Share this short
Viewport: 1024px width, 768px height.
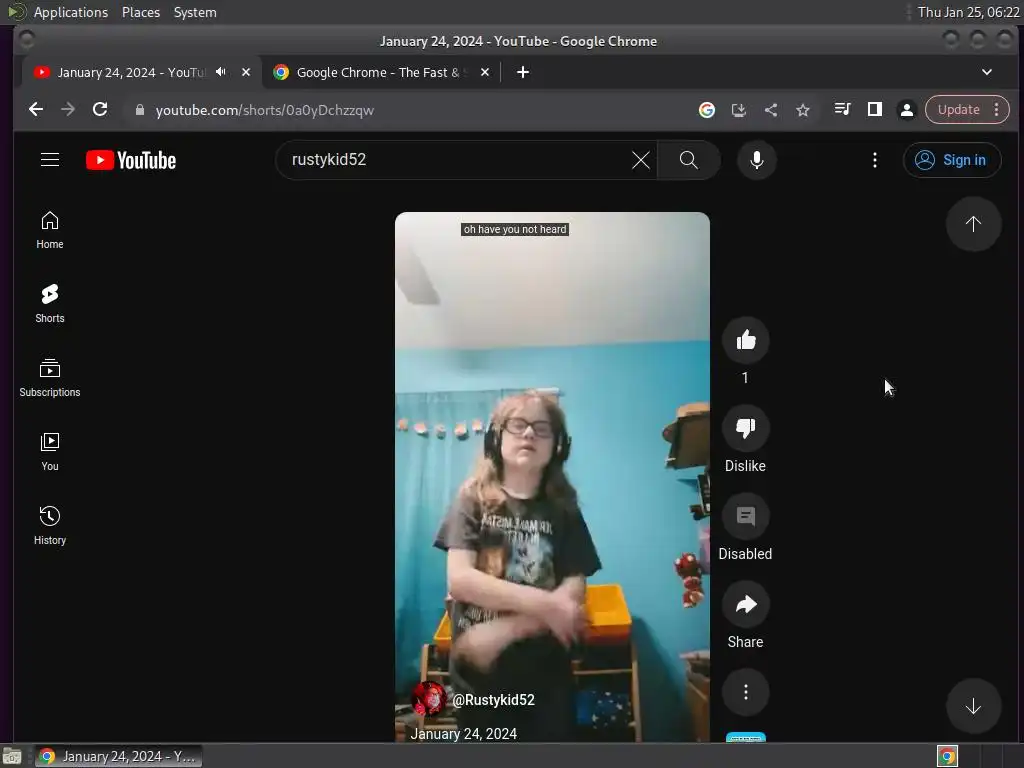pyautogui.click(x=745, y=604)
